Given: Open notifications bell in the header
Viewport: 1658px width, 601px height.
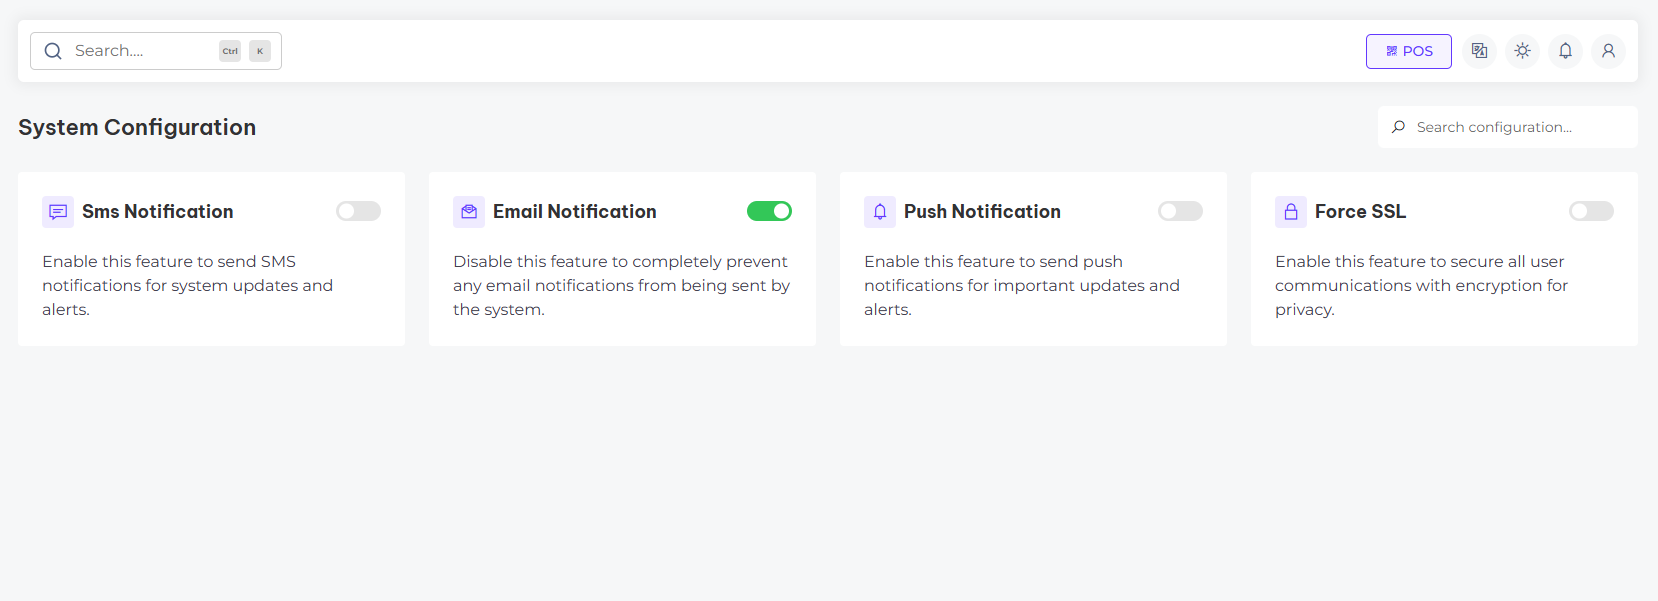Looking at the screenshot, I should [x=1565, y=51].
